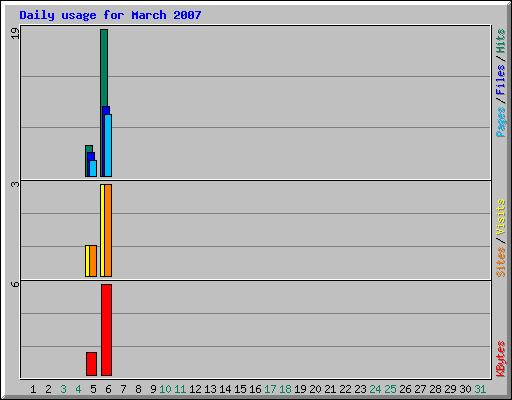This screenshot has height=400, width=512.
Task: Click day label "14" on x-axis
Action: point(225,389)
